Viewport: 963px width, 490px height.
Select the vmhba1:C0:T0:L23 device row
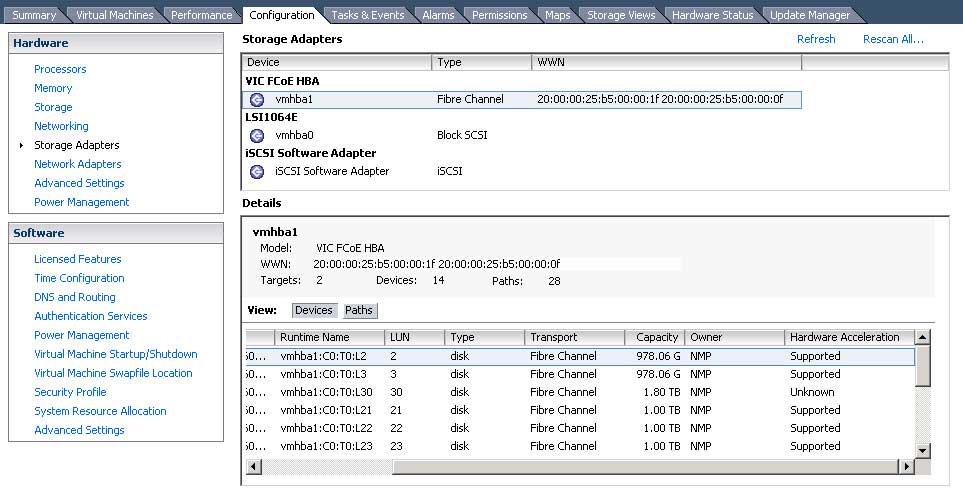[x=580, y=446]
